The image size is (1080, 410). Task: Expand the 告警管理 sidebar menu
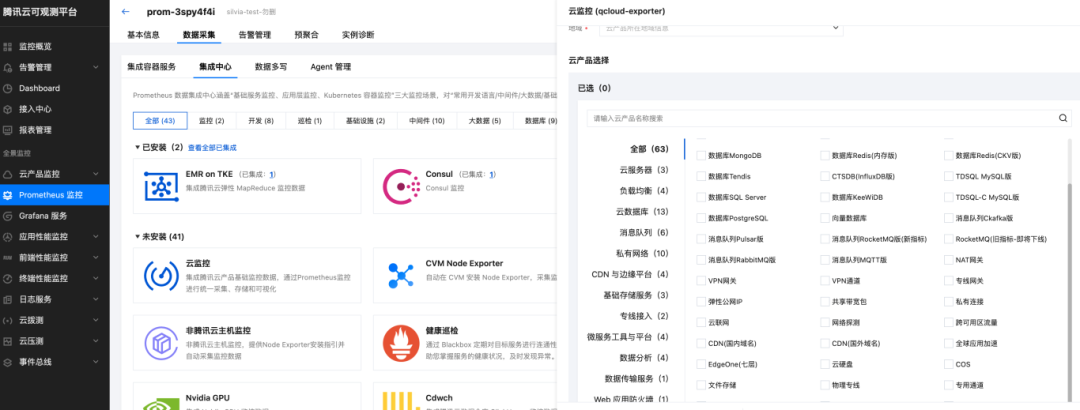96,68
